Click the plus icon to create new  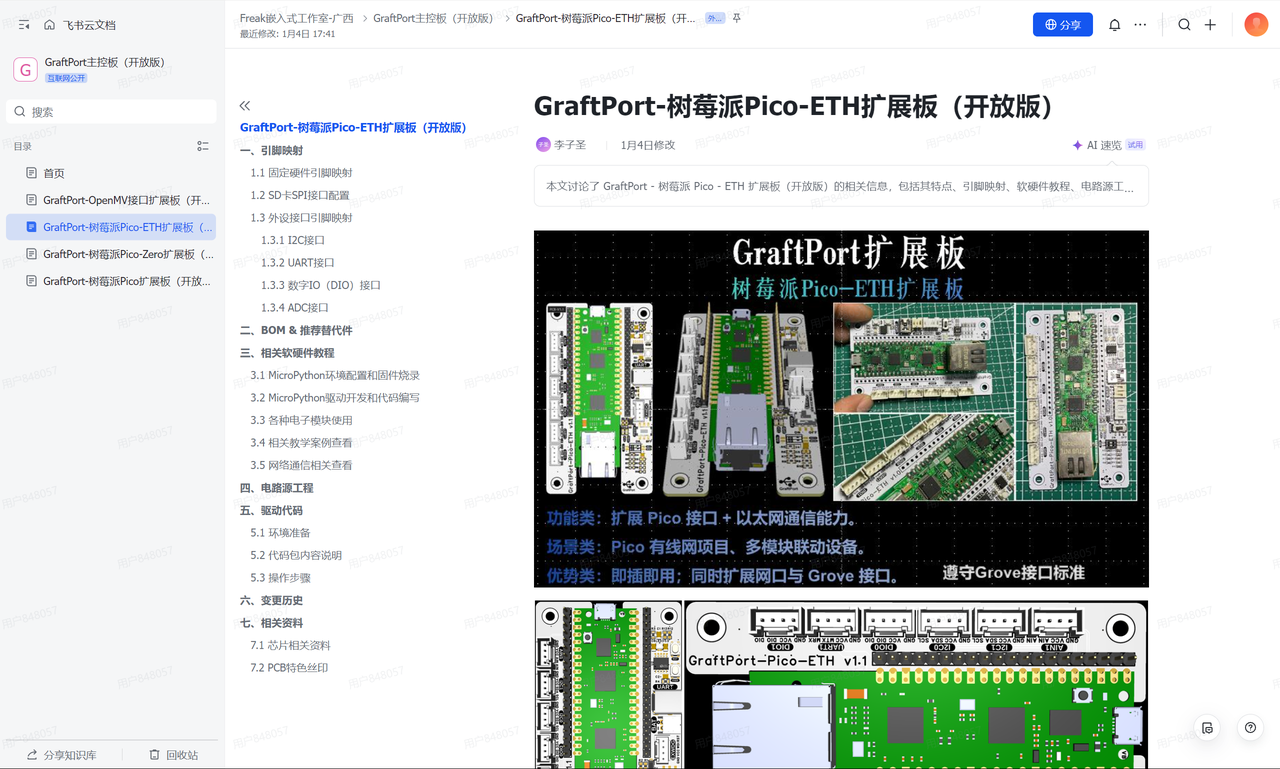pyautogui.click(x=1210, y=25)
